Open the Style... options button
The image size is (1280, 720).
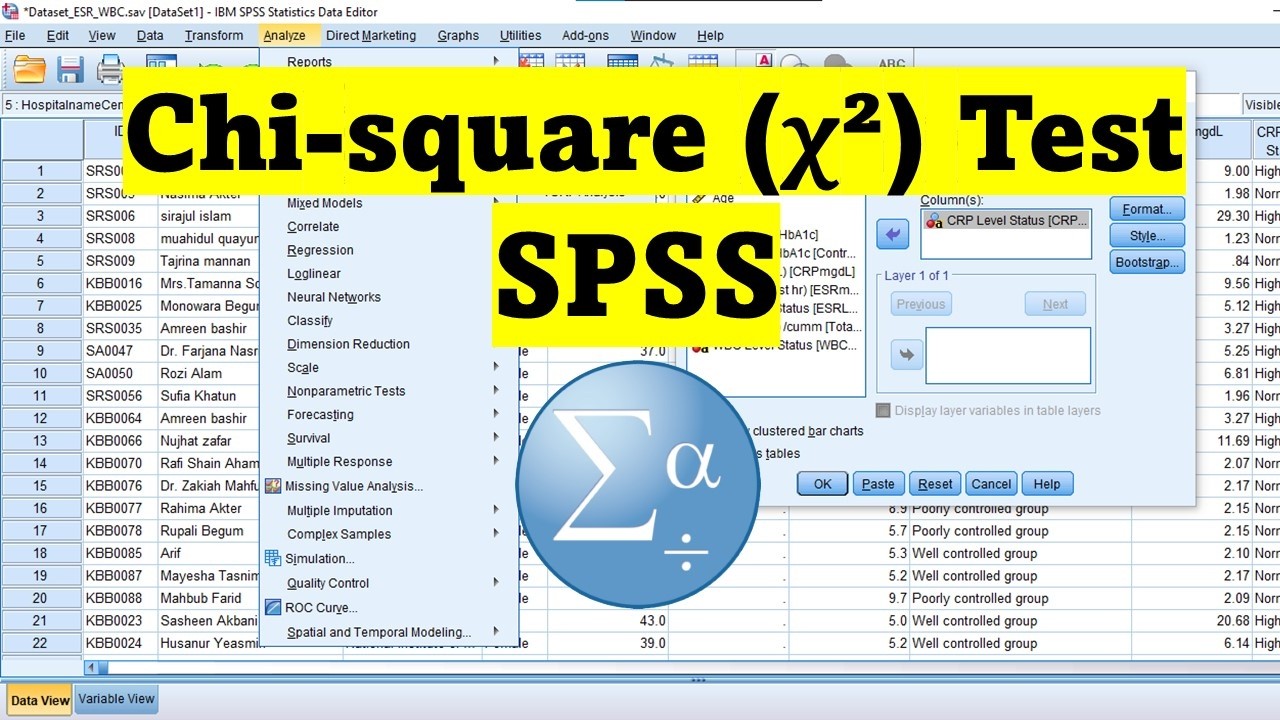click(x=1147, y=236)
